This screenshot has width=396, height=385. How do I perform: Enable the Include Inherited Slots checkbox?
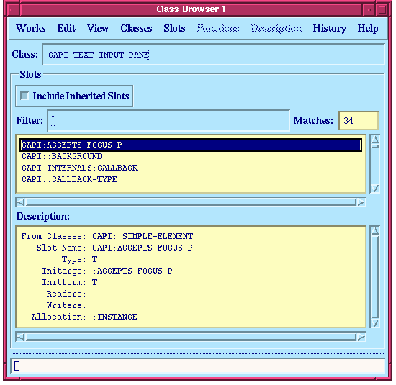pos(24,96)
